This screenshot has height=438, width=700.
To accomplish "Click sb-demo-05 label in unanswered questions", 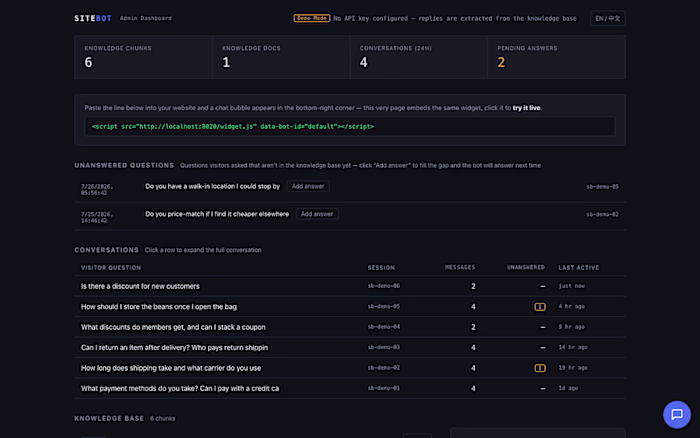I will click(602, 187).
